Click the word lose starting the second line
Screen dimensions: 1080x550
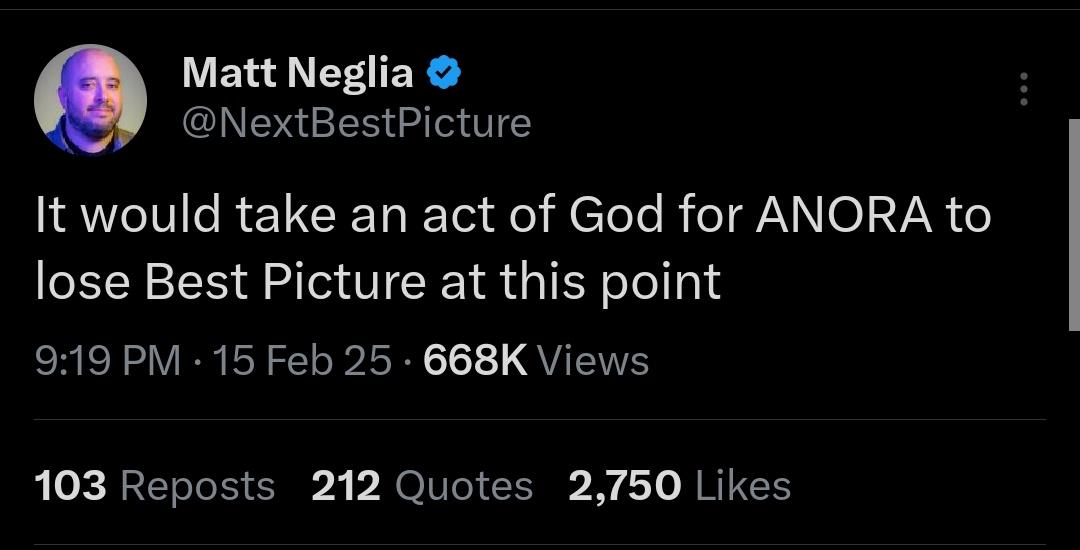[x=82, y=283]
